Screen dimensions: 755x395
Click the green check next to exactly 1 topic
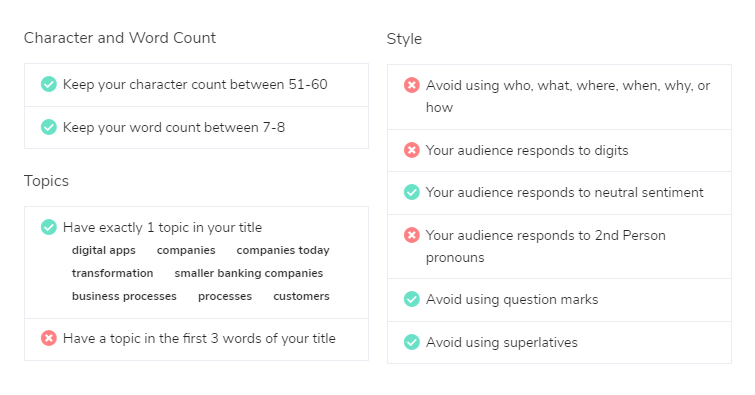49,227
